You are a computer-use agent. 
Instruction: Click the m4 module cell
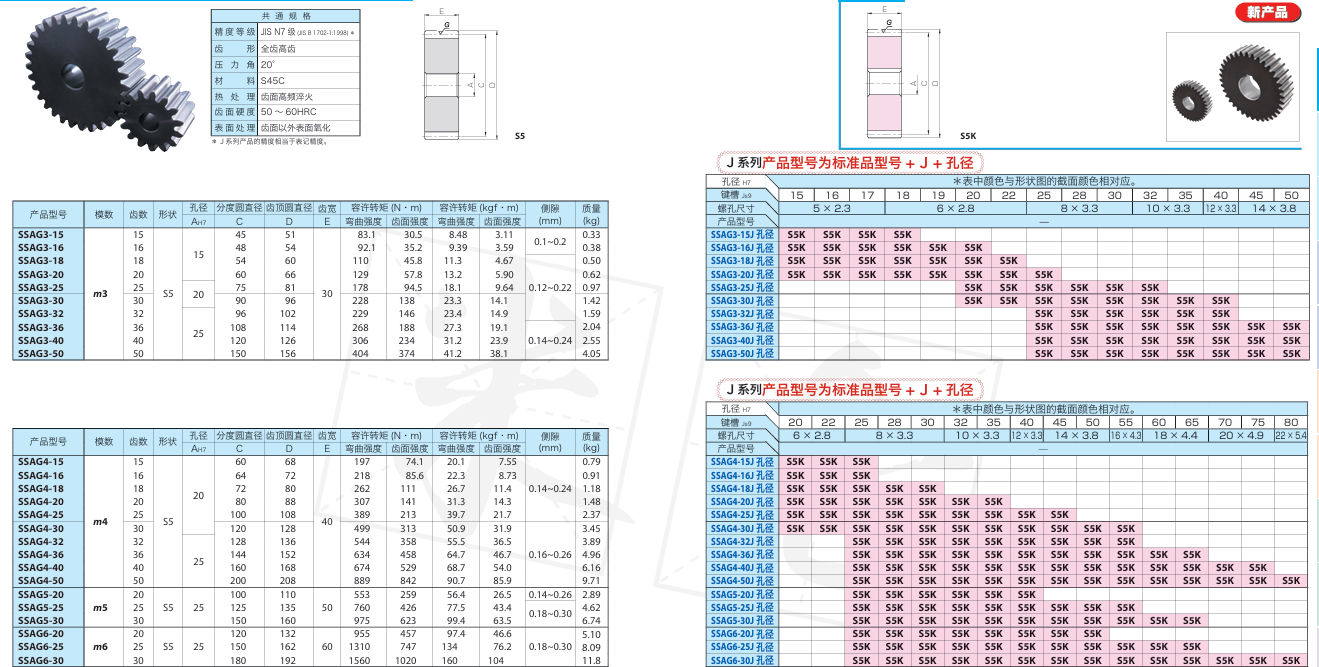coord(103,521)
